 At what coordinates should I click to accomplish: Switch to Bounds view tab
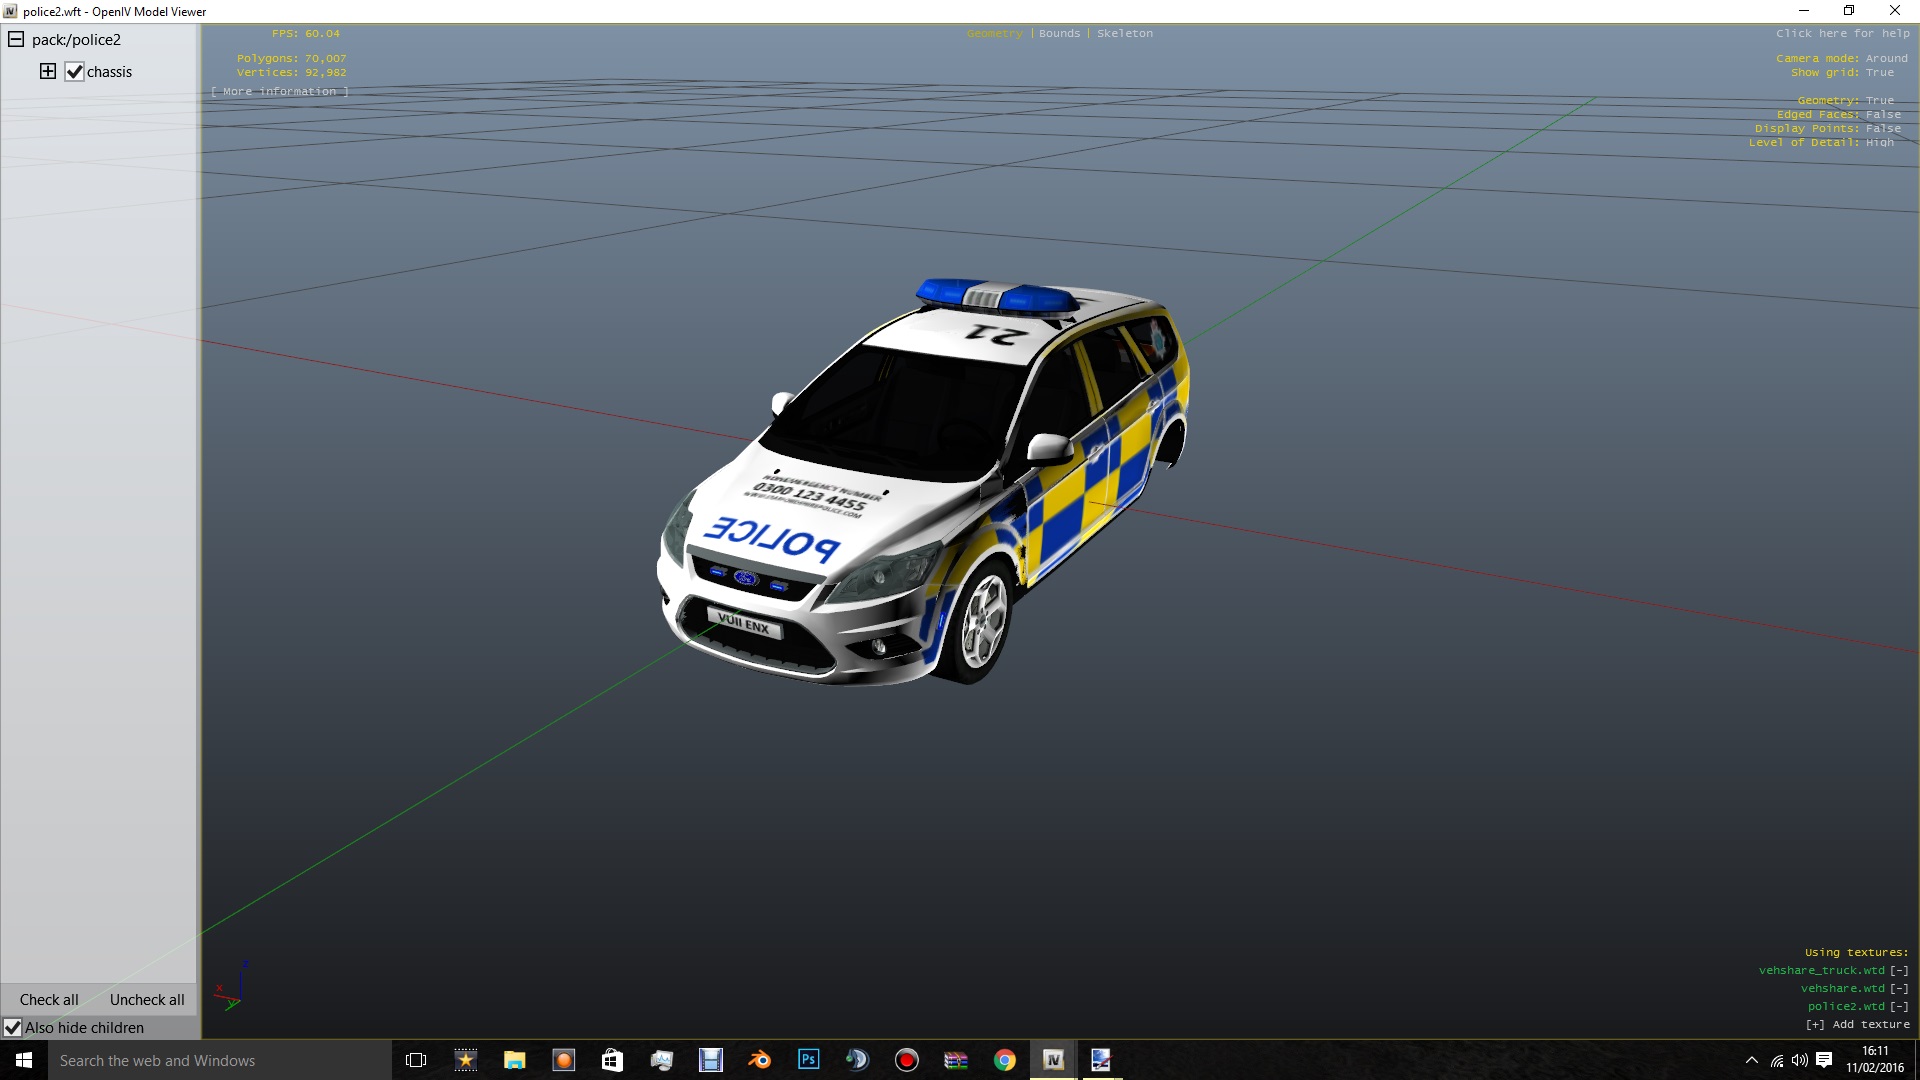click(x=1059, y=33)
